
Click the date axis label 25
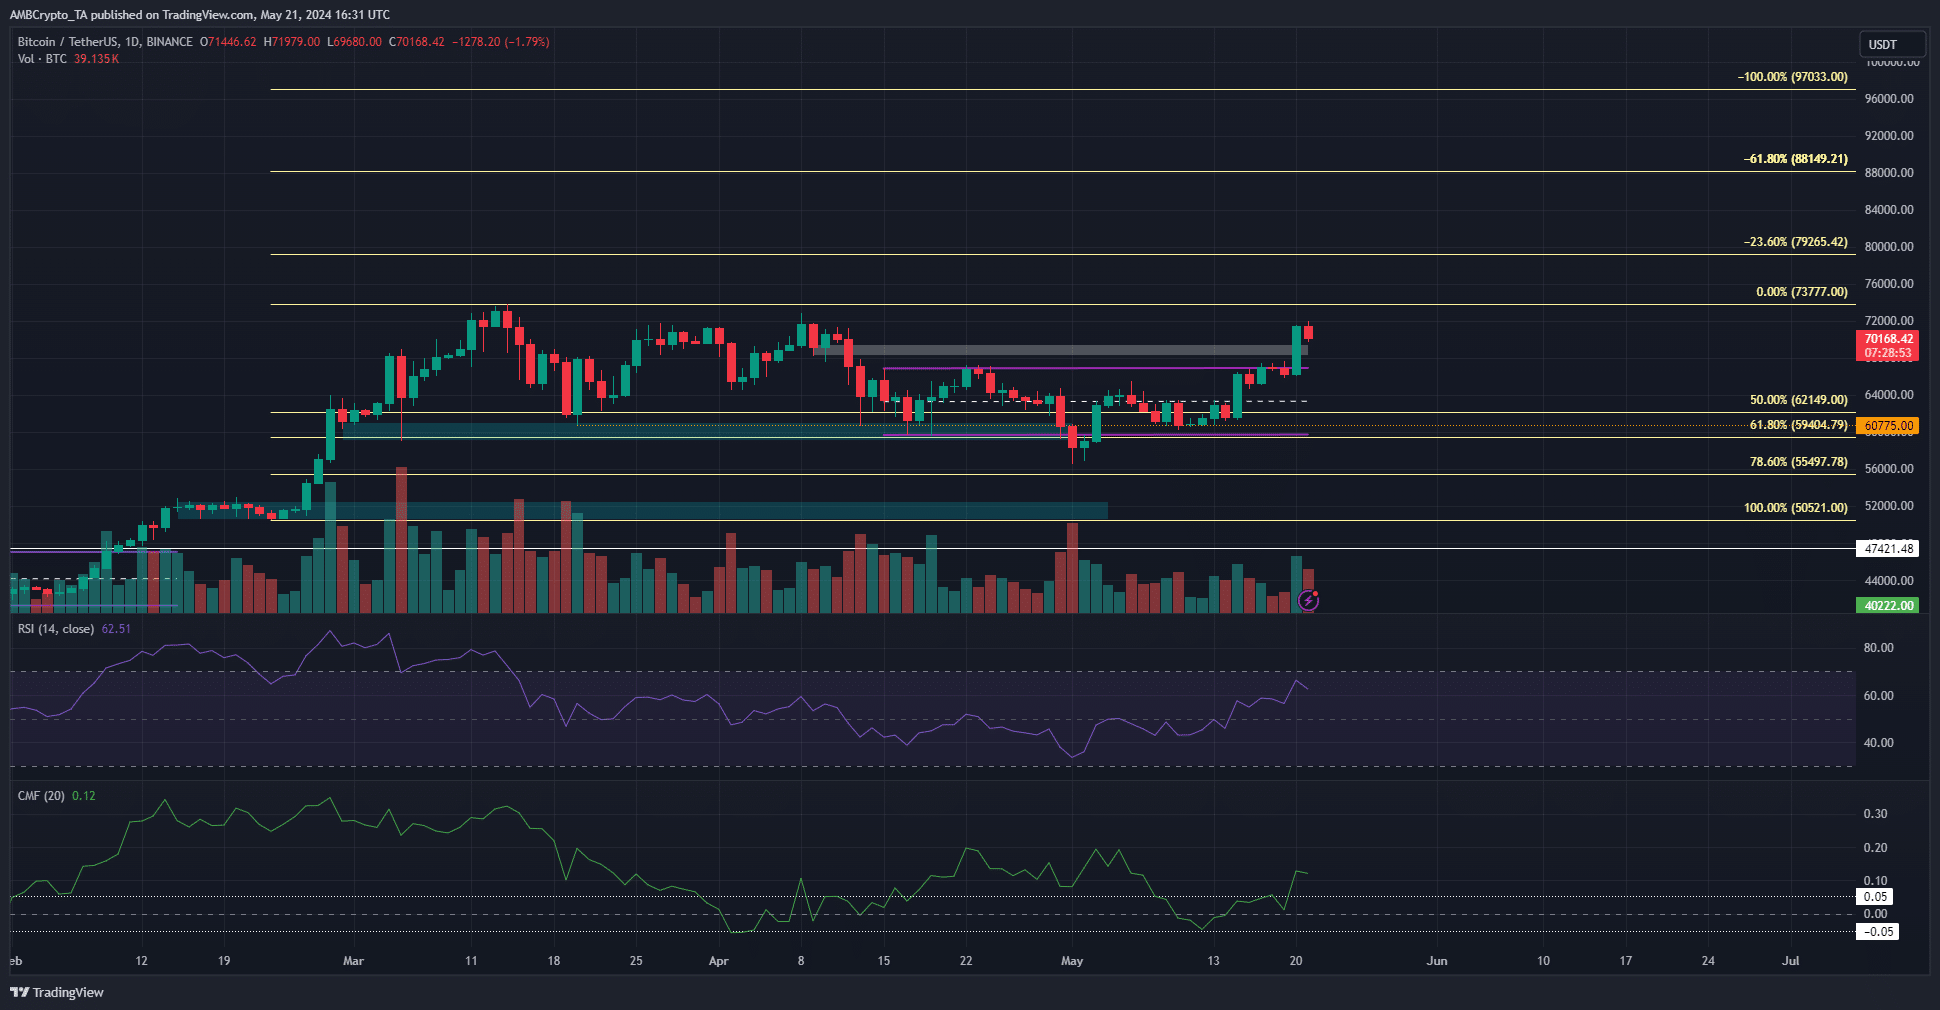pyautogui.click(x=636, y=961)
